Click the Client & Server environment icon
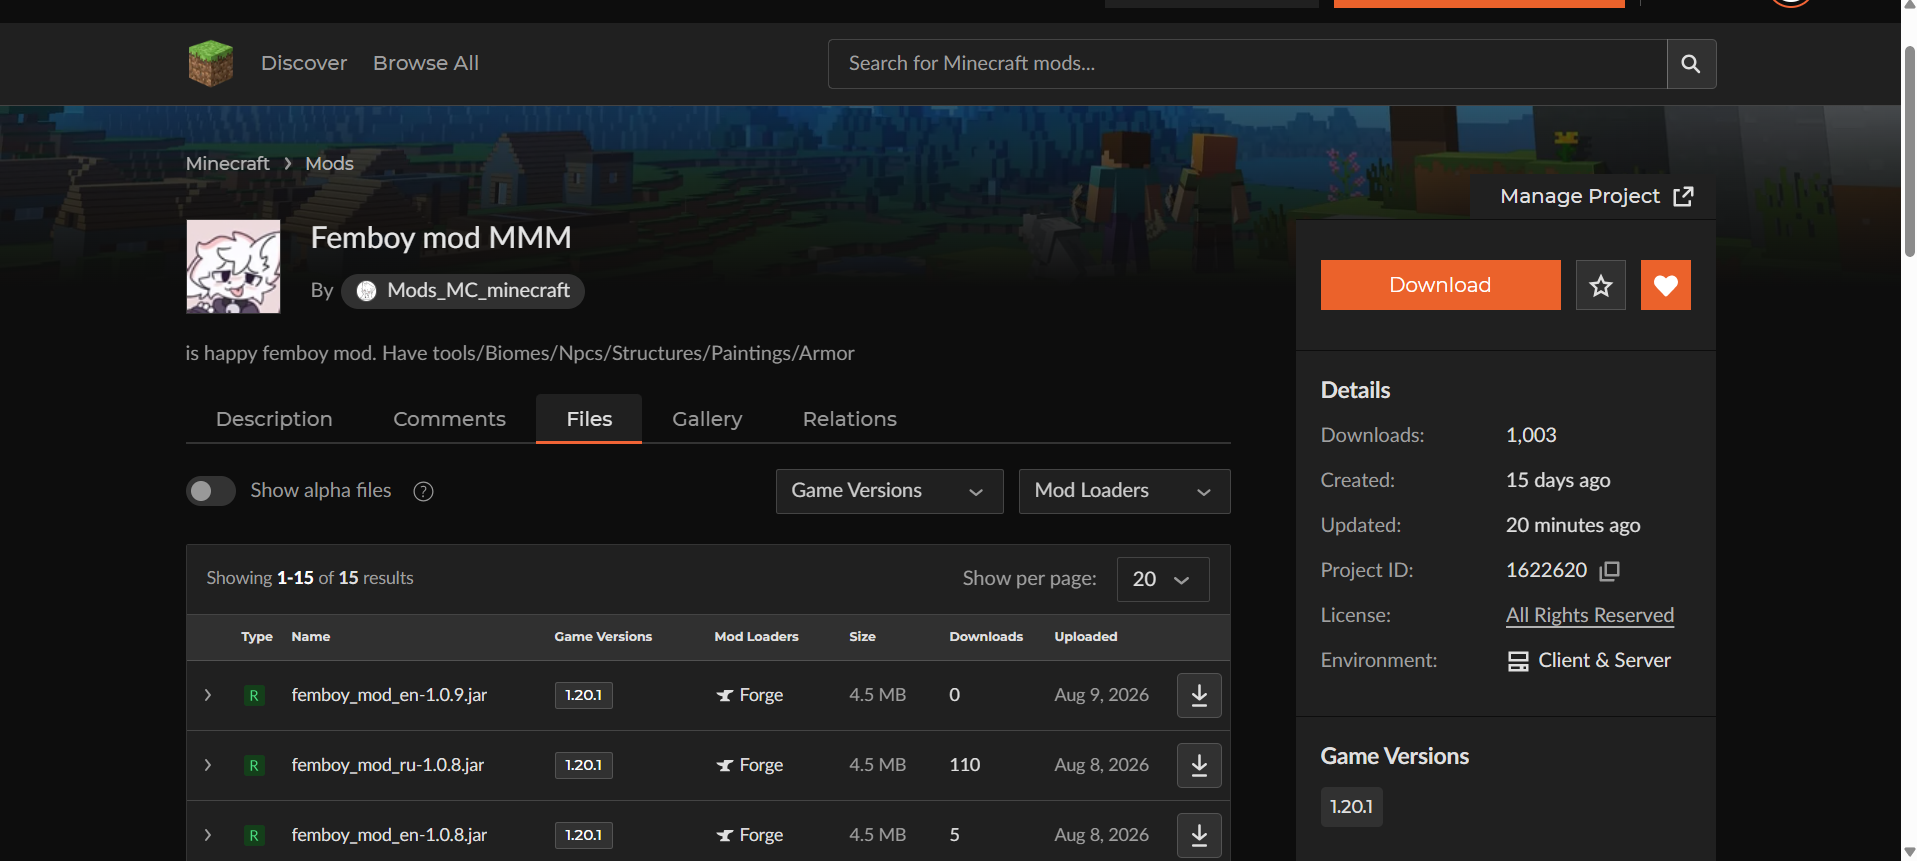This screenshot has height=861, width=1917. pyautogui.click(x=1518, y=661)
